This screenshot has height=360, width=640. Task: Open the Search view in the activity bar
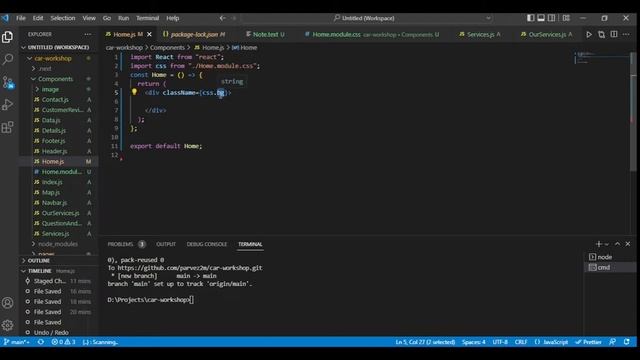[x=7, y=60]
